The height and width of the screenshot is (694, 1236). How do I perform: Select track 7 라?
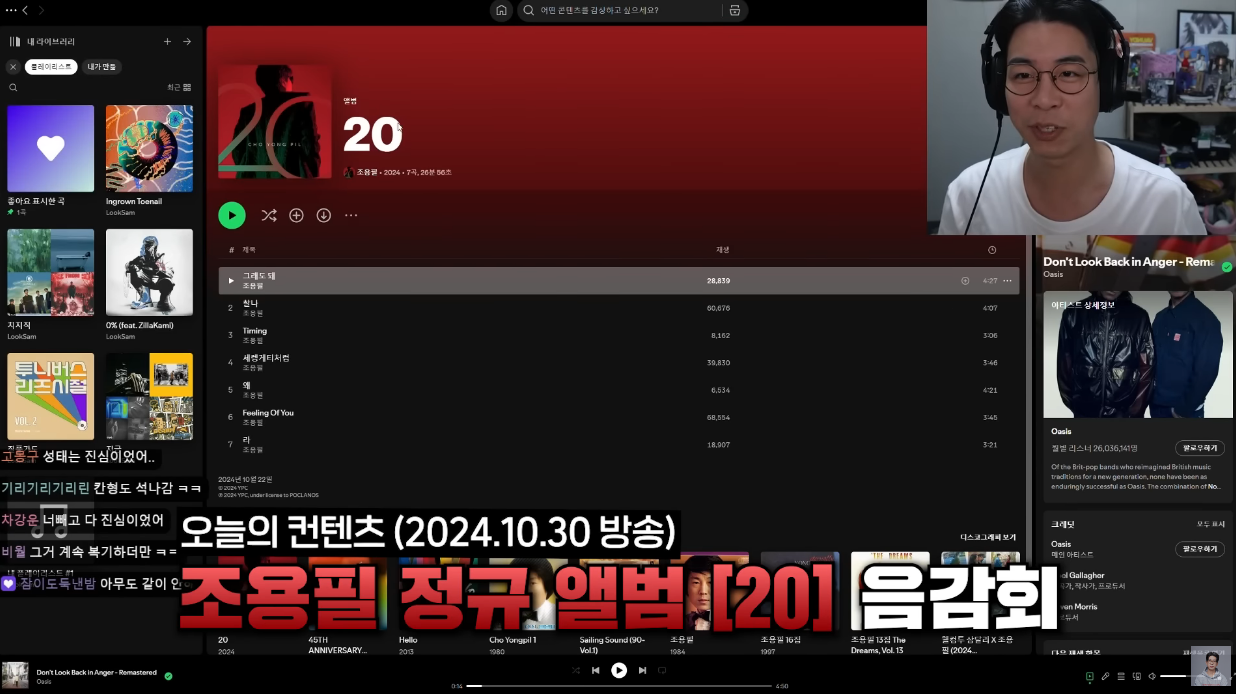[619, 444]
